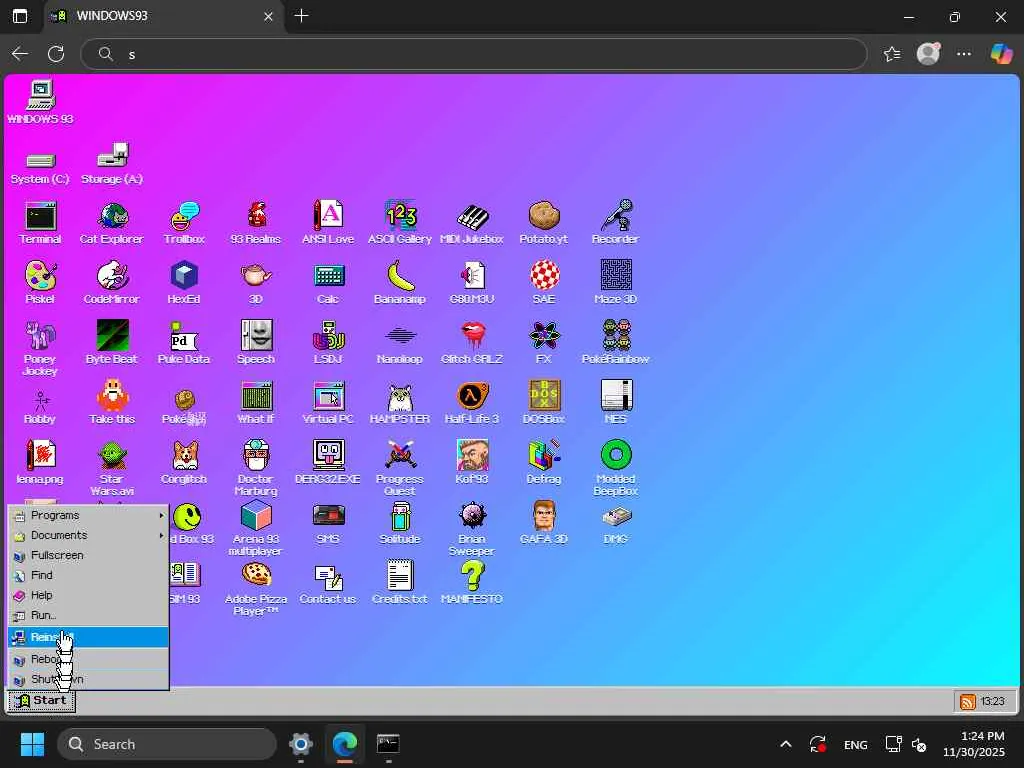1024x768 pixels.
Task: Open HexEd icon
Action: pos(184,283)
